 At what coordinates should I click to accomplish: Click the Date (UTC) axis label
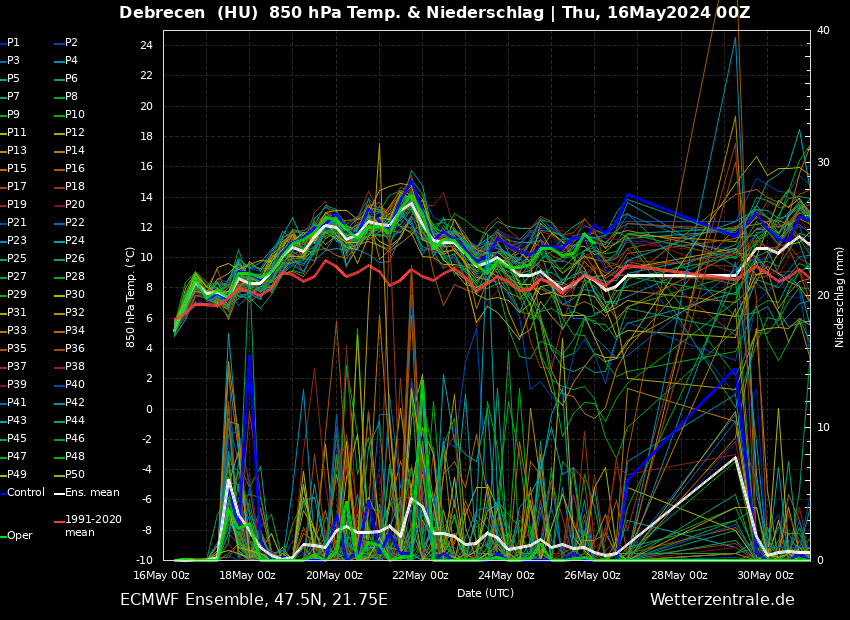click(x=485, y=593)
